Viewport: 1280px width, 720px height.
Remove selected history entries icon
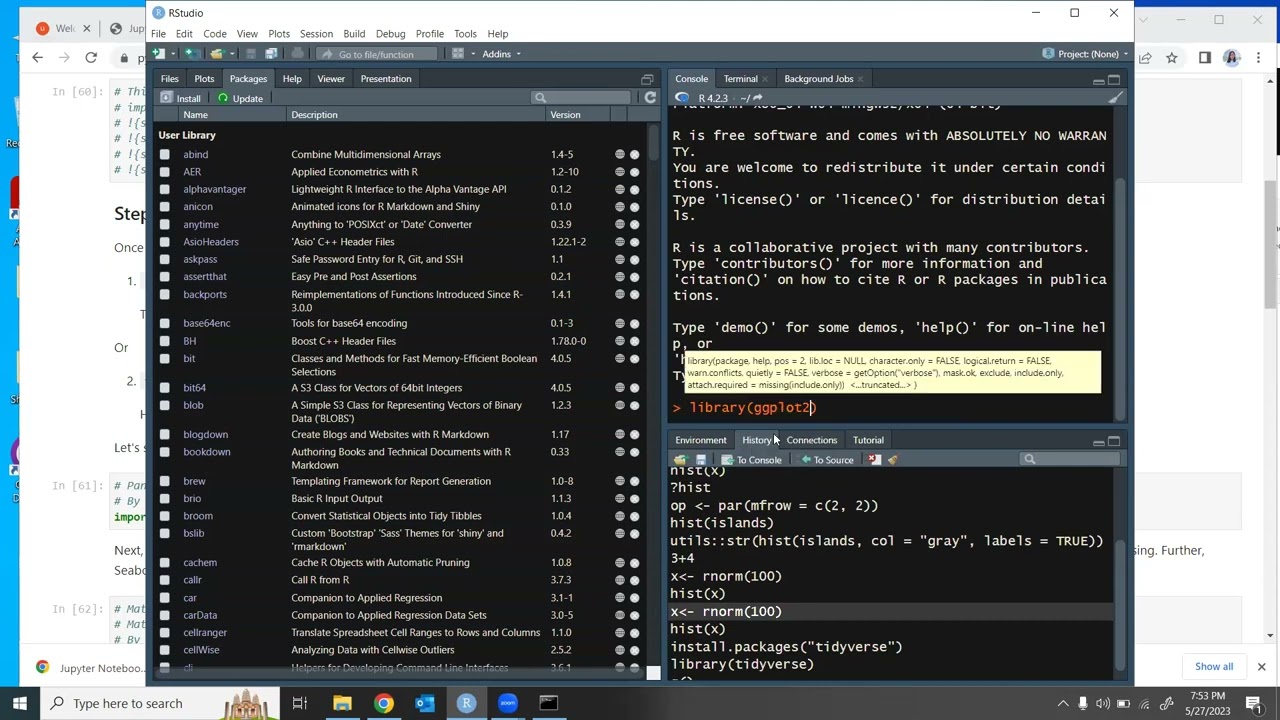pyautogui.click(x=874, y=460)
